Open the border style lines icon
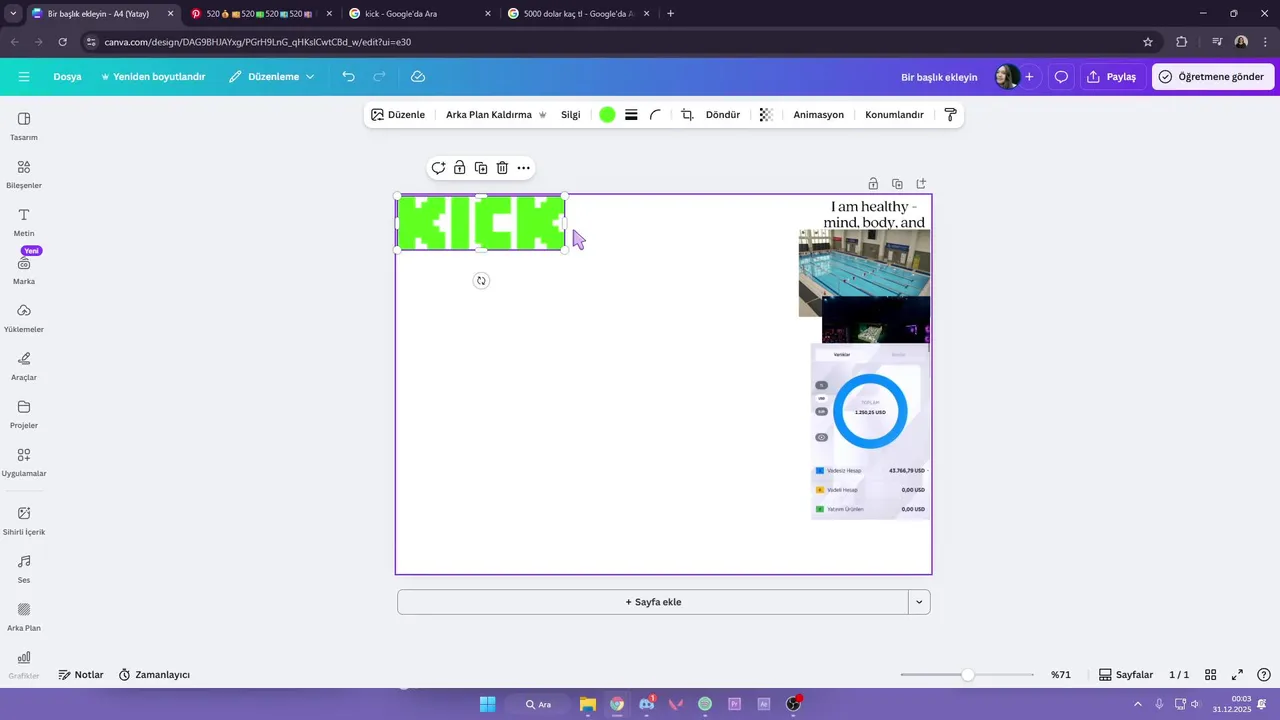Image resolution: width=1280 pixels, height=720 pixels. (x=631, y=115)
